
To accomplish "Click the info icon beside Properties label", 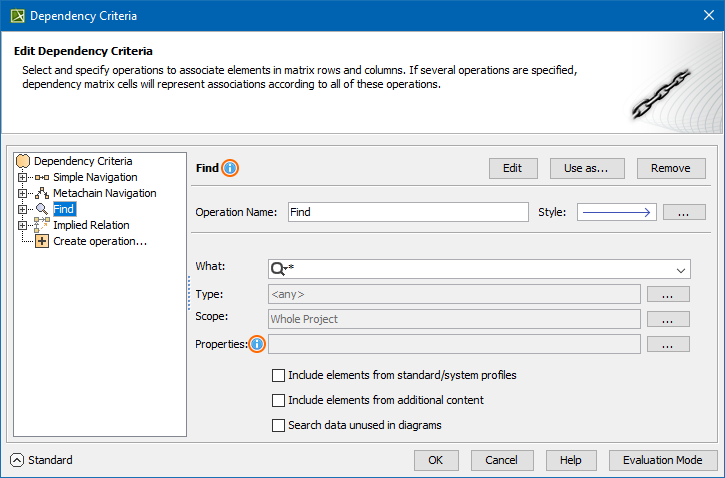I will tap(257, 344).
